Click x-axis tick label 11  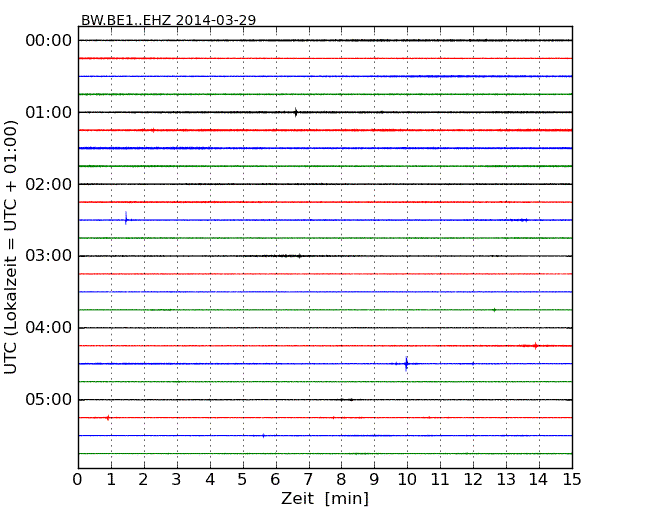click(x=440, y=480)
